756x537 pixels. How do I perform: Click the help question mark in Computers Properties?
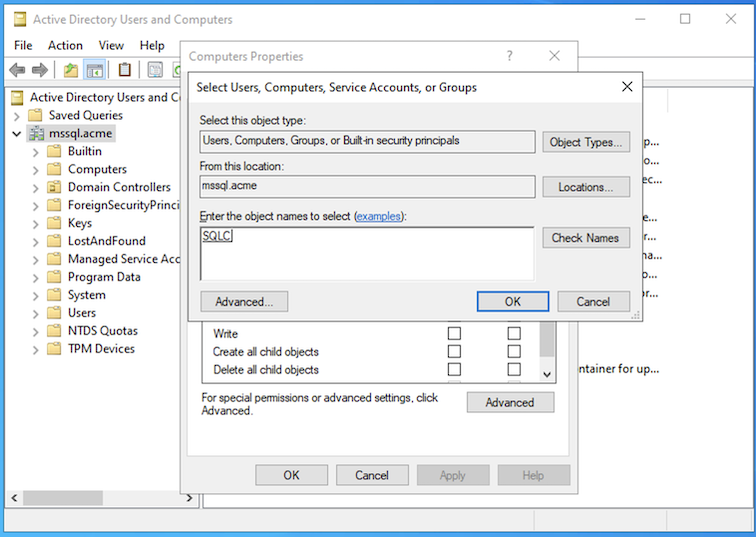coord(510,56)
